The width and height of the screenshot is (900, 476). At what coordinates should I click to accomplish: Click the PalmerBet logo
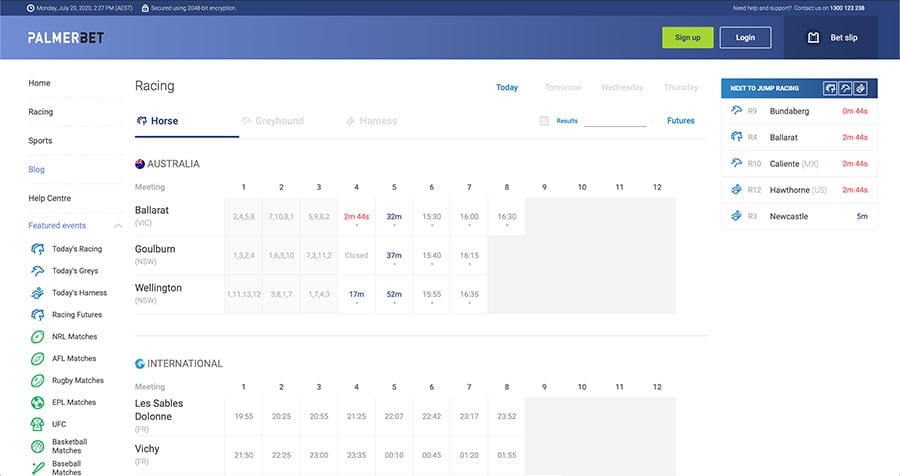tap(66, 38)
